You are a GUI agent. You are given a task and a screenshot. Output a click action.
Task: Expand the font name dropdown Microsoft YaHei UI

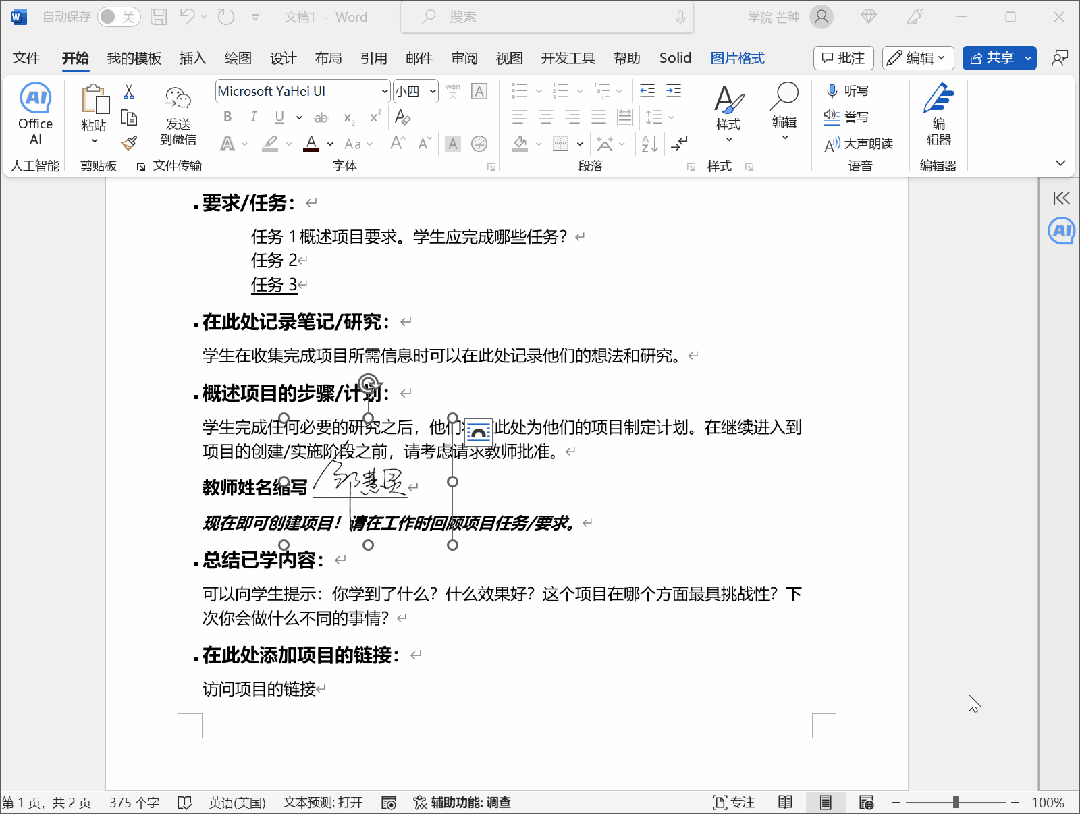click(384, 92)
